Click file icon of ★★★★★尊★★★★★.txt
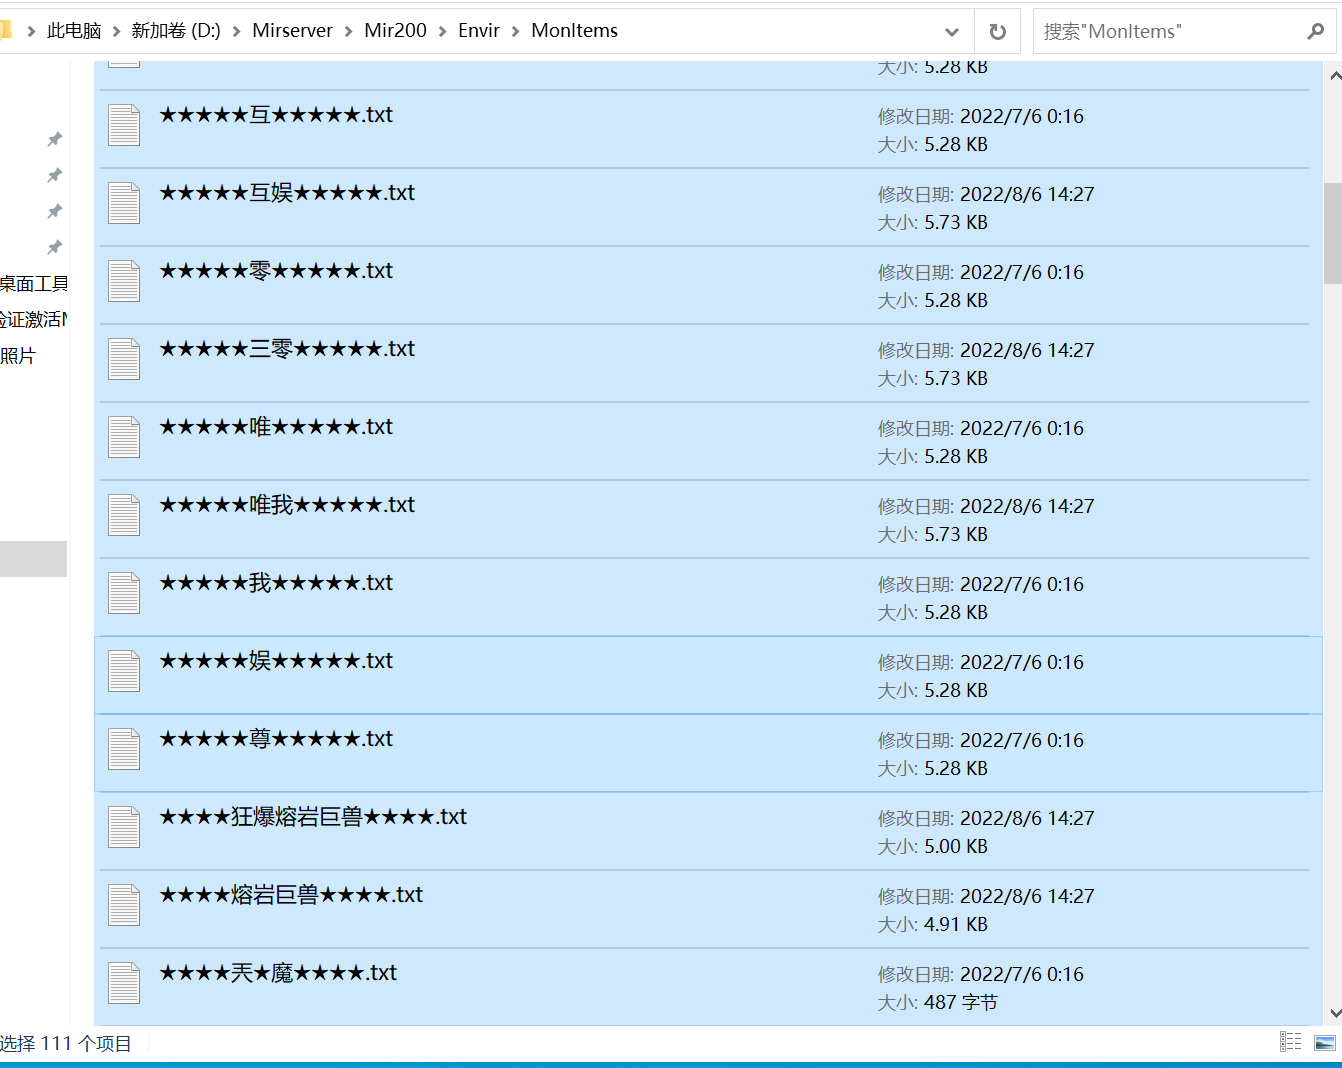Image resolution: width=1342 pixels, height=1068 pixels. (124, 749)
